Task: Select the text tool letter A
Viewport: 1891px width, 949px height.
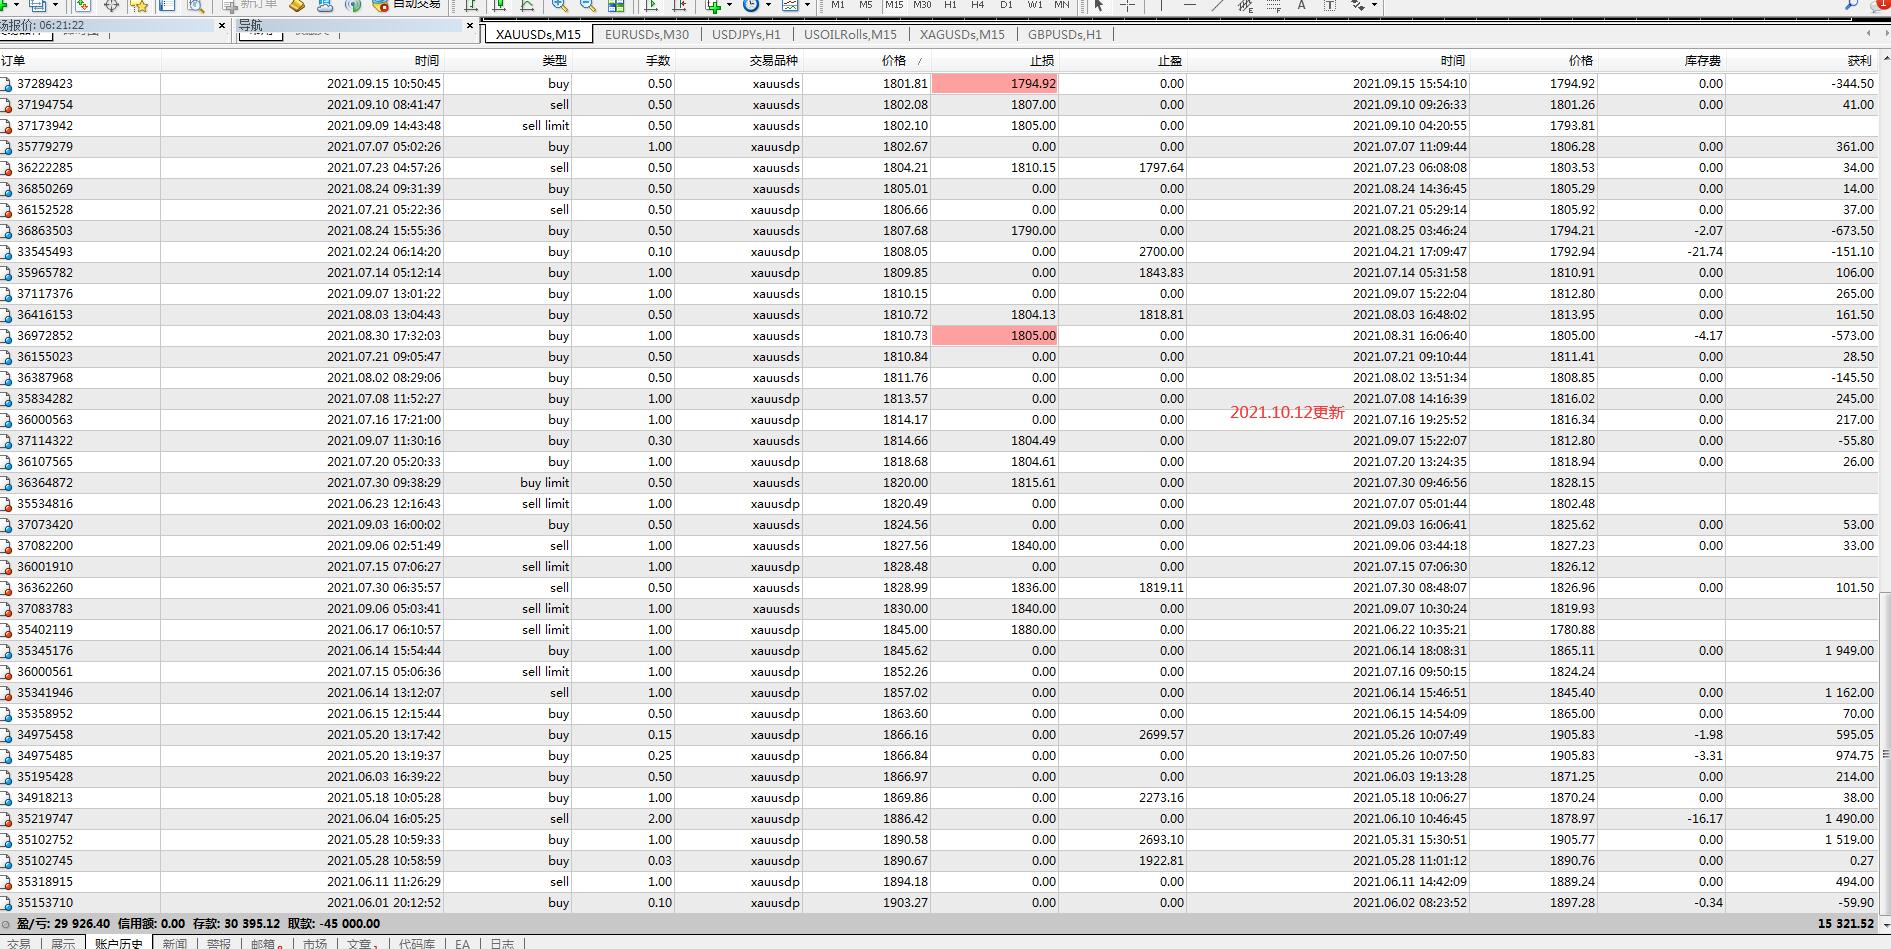Action: click(x=1301, y=5)
